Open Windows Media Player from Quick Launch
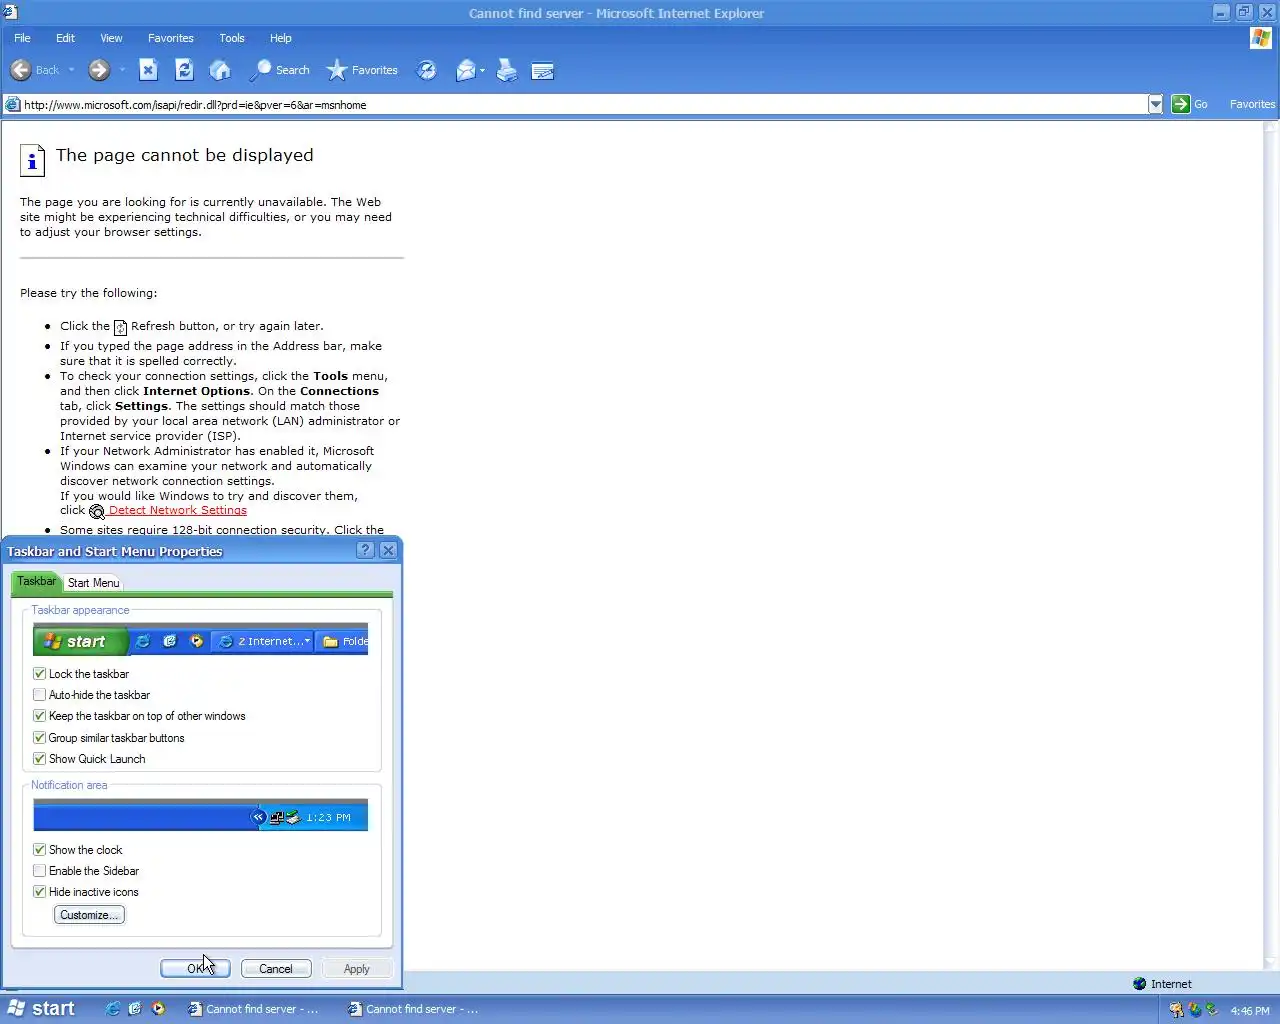Viewport: 1280px width, 1024px height. coord(158,1009)
